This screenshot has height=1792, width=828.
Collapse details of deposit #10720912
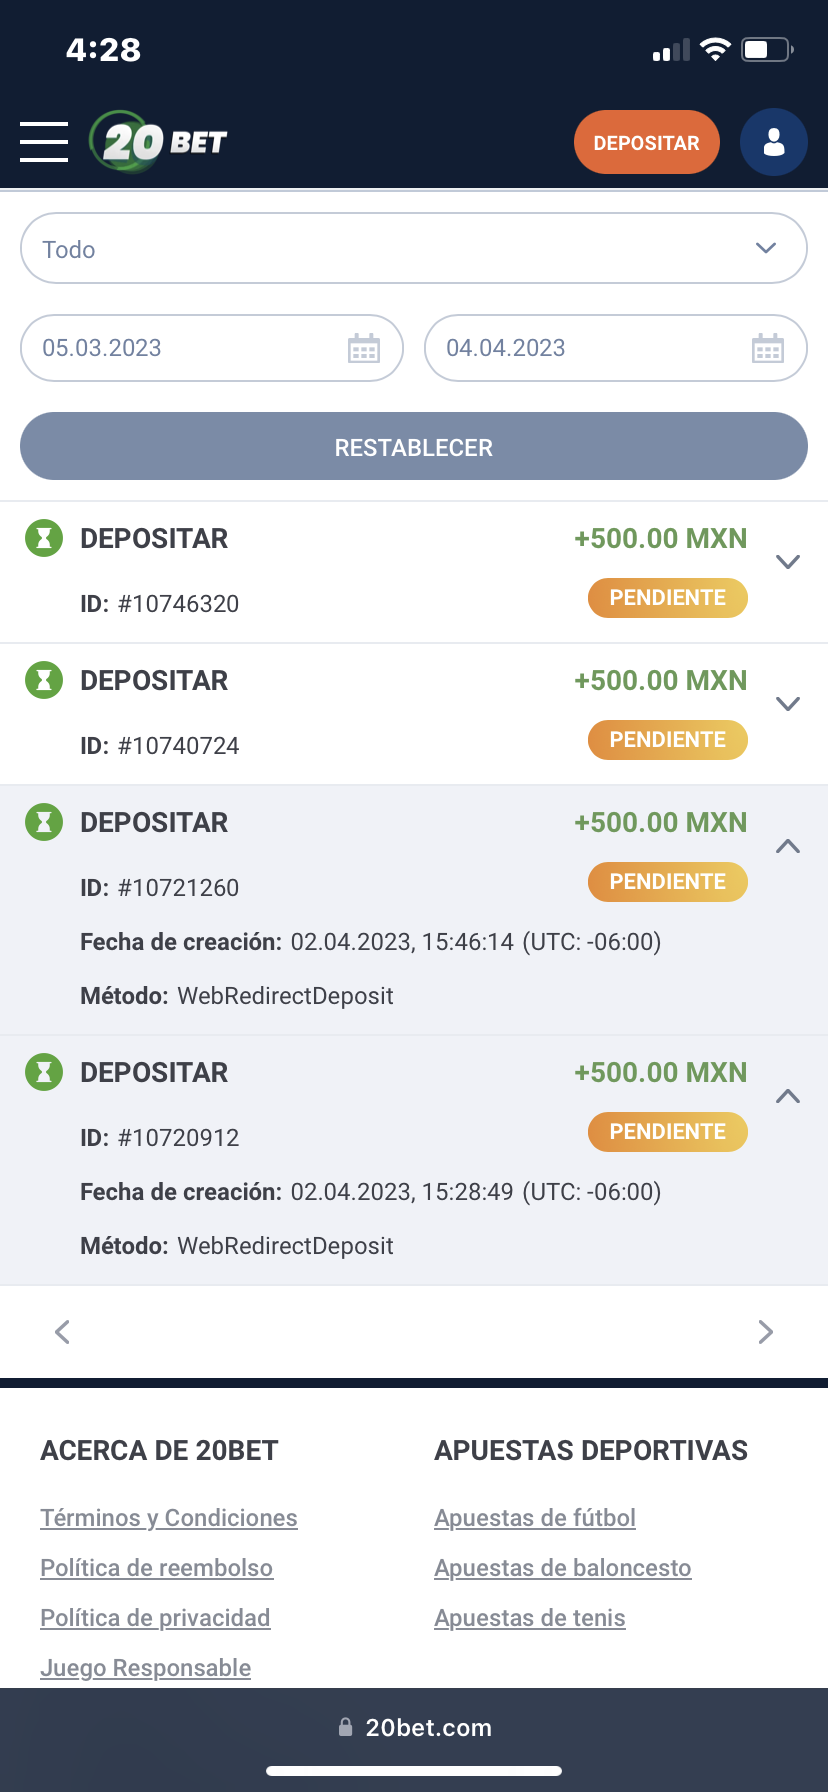pyautogui.click(x=788, y=1096)
